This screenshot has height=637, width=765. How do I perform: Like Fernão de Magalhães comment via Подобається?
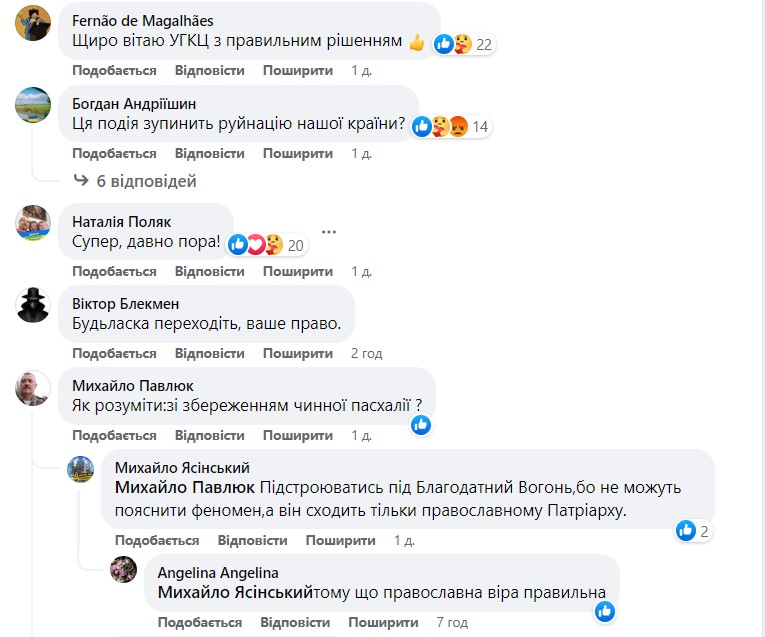coord(114,71)
